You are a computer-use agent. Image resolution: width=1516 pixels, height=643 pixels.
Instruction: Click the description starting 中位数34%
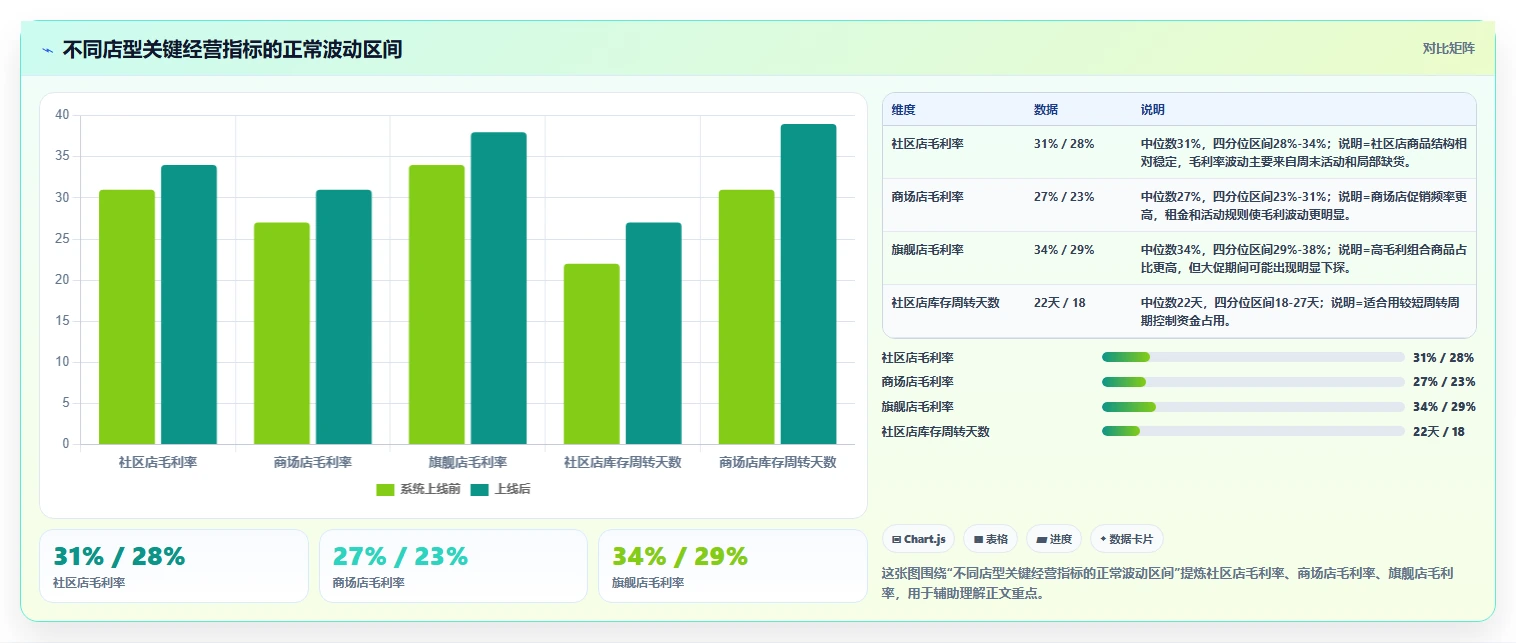tap(1304, 259)
